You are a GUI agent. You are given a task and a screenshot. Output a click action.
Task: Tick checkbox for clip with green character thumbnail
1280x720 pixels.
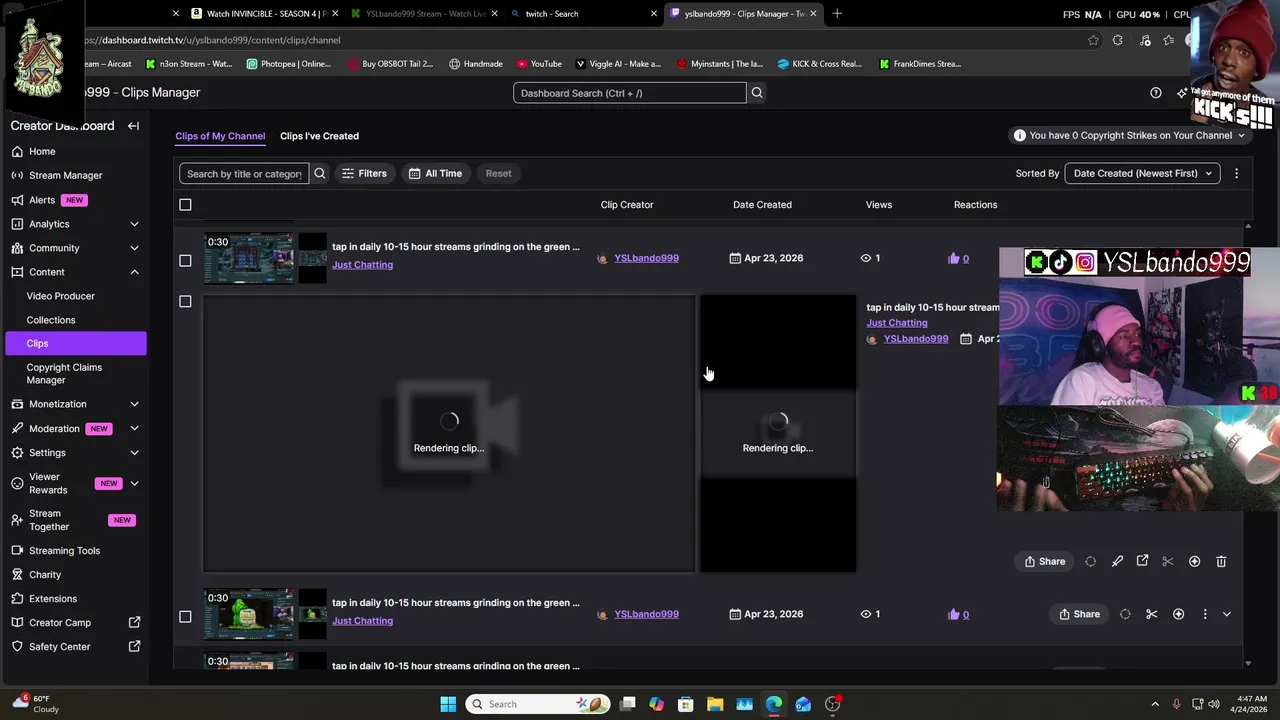point(185,616)
